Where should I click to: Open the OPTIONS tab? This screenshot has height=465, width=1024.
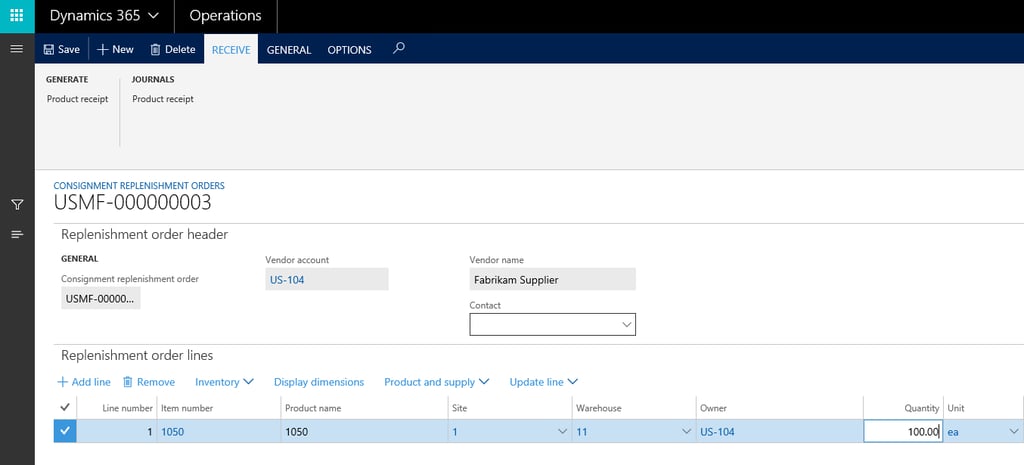[349, 50]
